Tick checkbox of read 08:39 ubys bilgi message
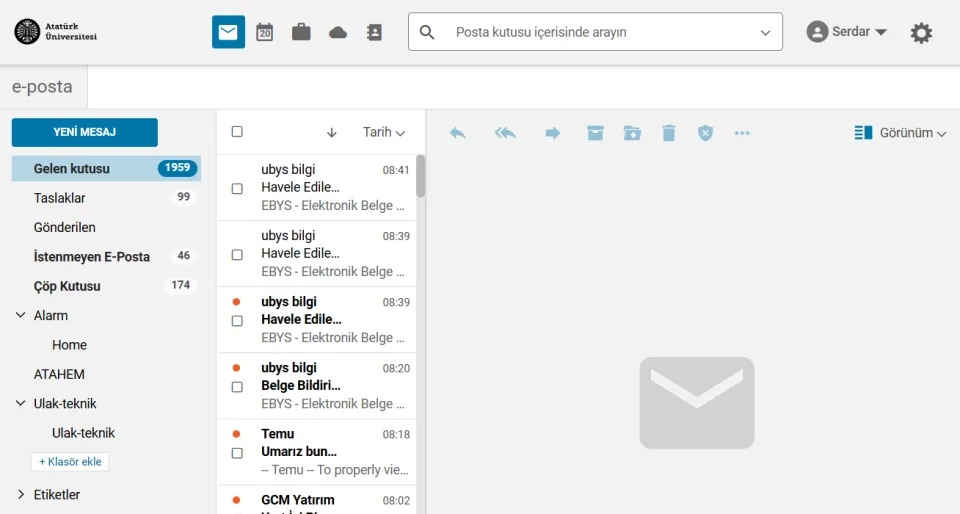 click(x=237, y=255)
